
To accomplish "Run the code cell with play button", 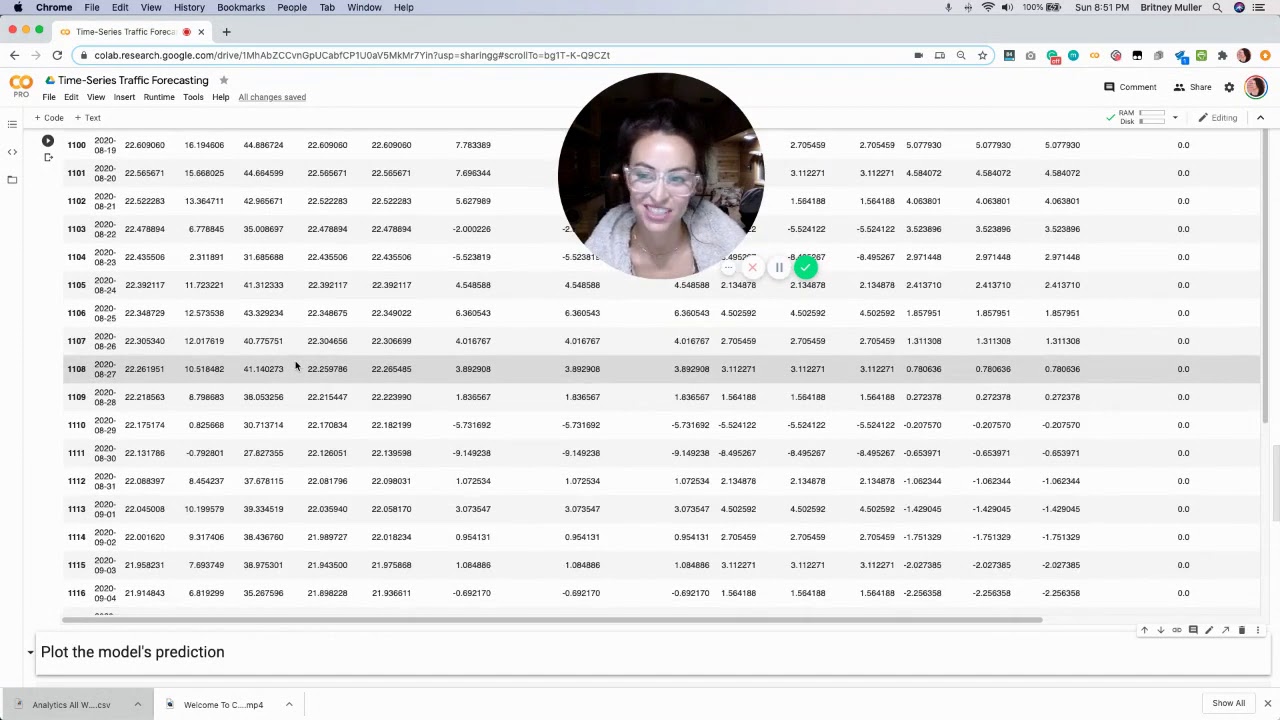I will click(47, 141).
